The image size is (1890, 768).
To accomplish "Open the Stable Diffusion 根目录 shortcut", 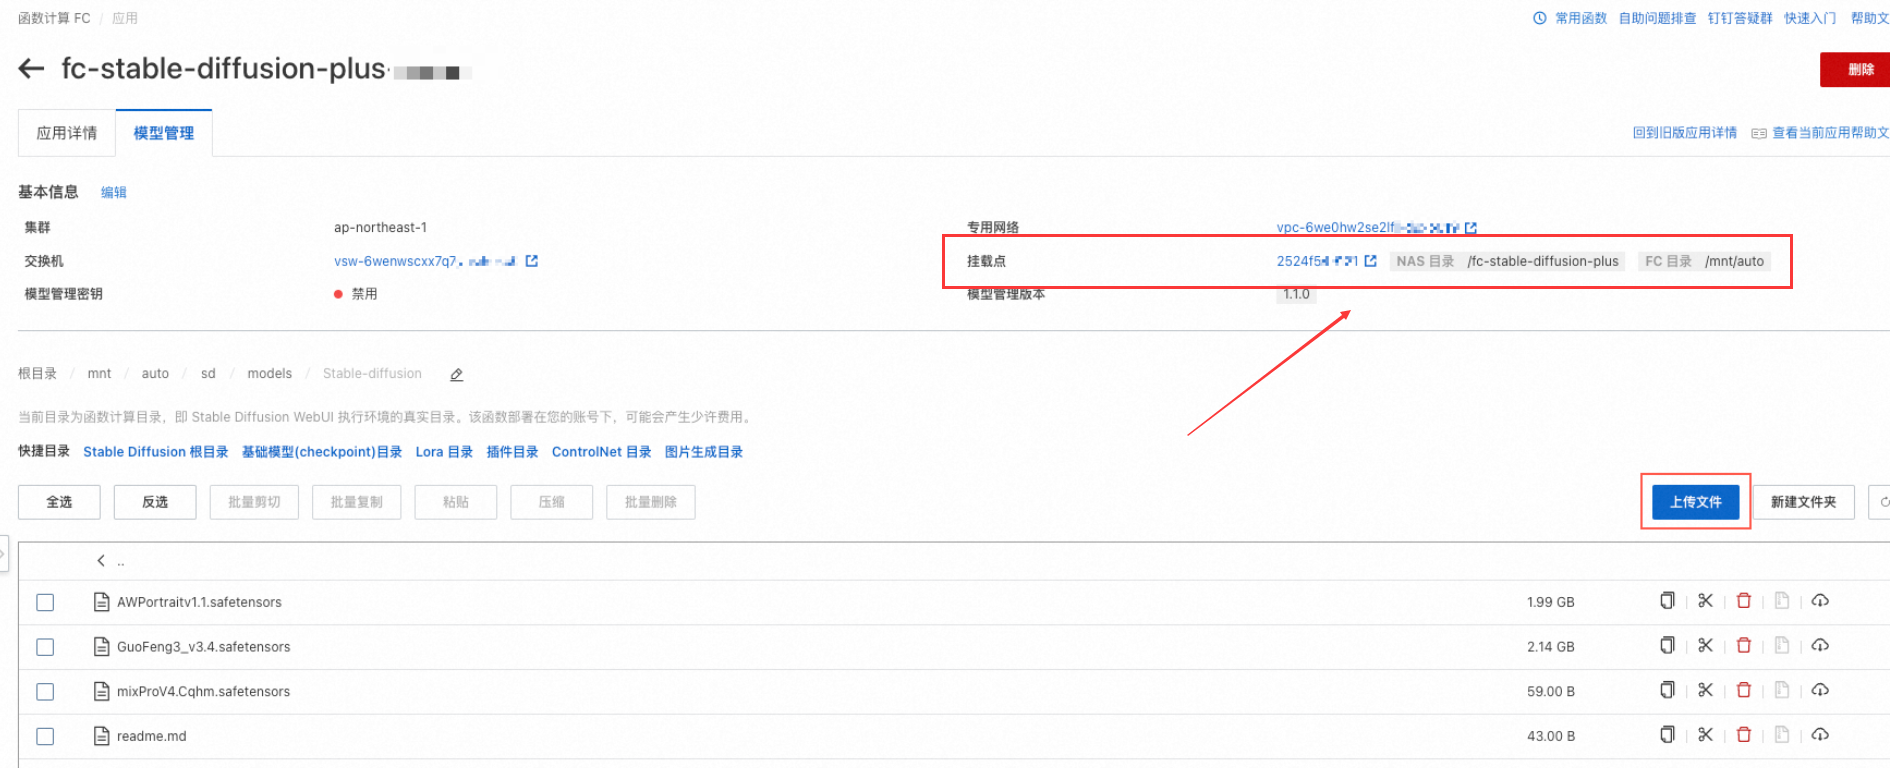I will click(x=156, y=452).
